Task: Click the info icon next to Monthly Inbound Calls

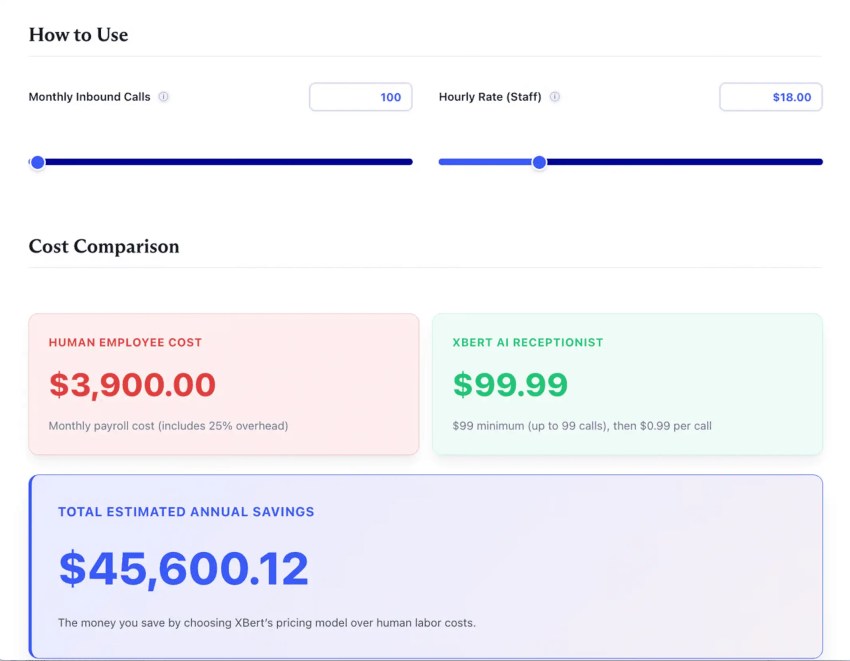Action: pyautogui.click(x=163, y=97)
